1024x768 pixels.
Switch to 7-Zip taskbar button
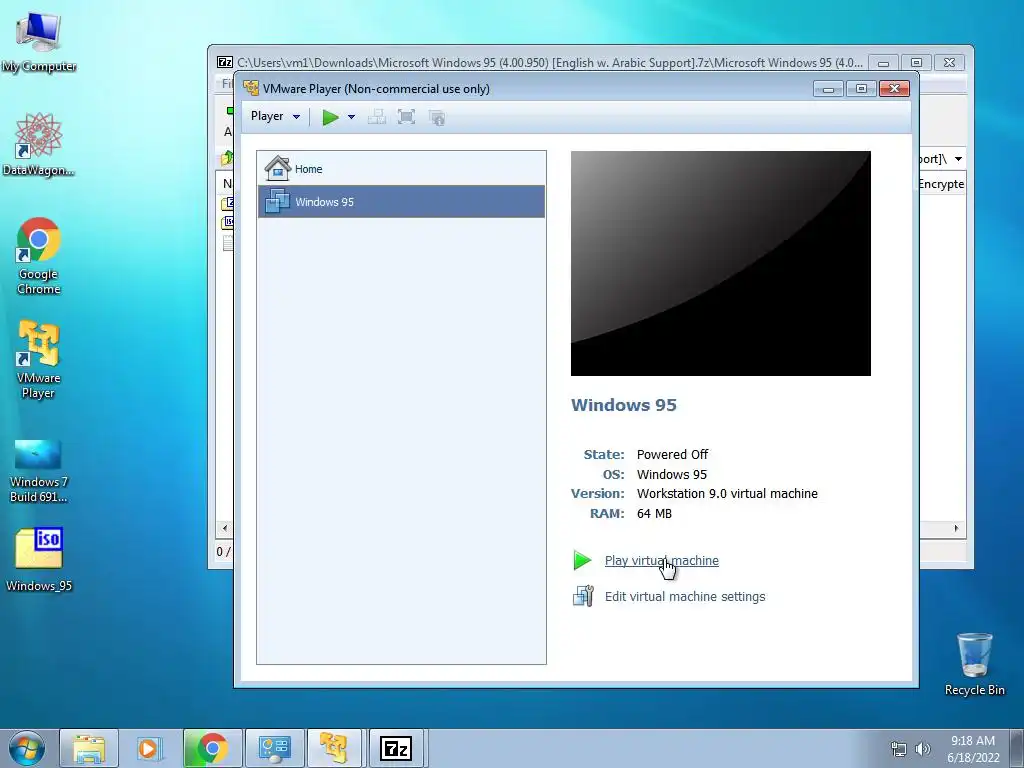pyautogui.click(x=396, y=748)
